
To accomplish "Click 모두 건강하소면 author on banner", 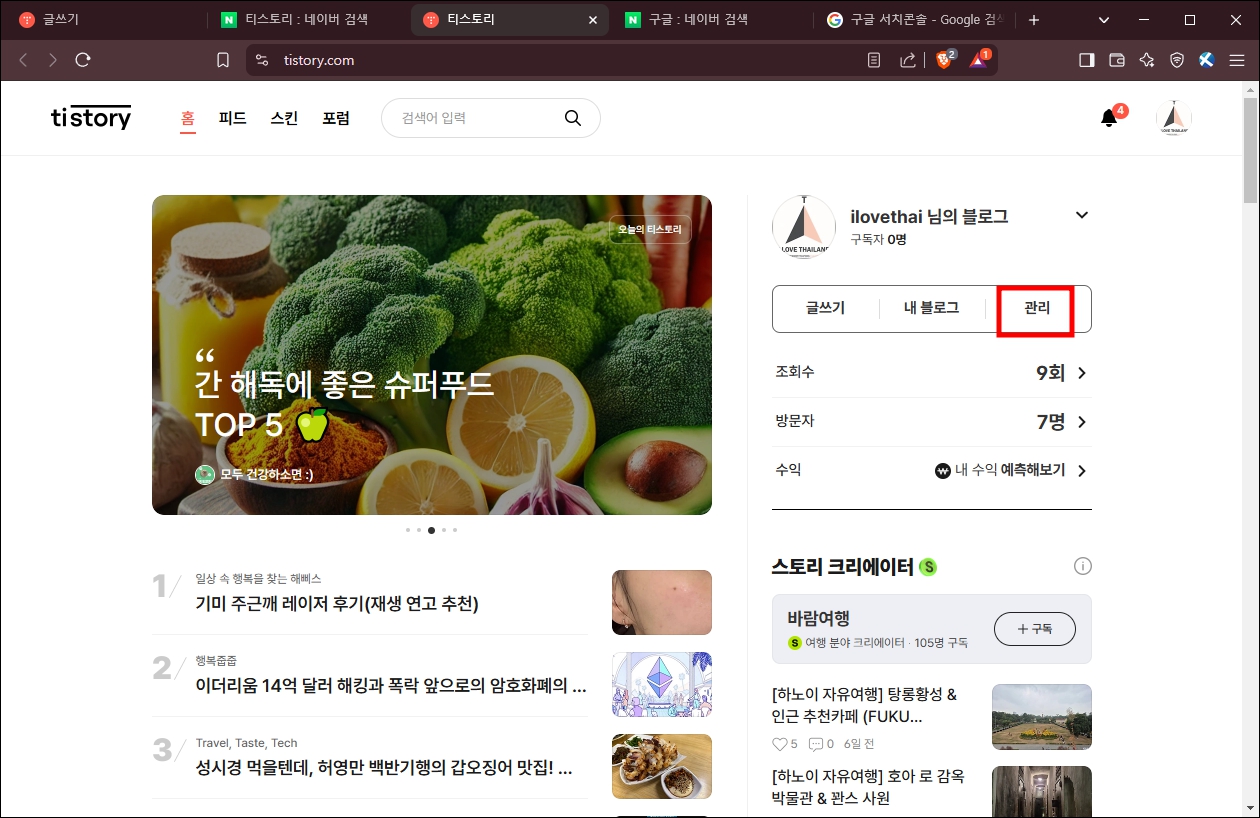I will coord(254,474).
